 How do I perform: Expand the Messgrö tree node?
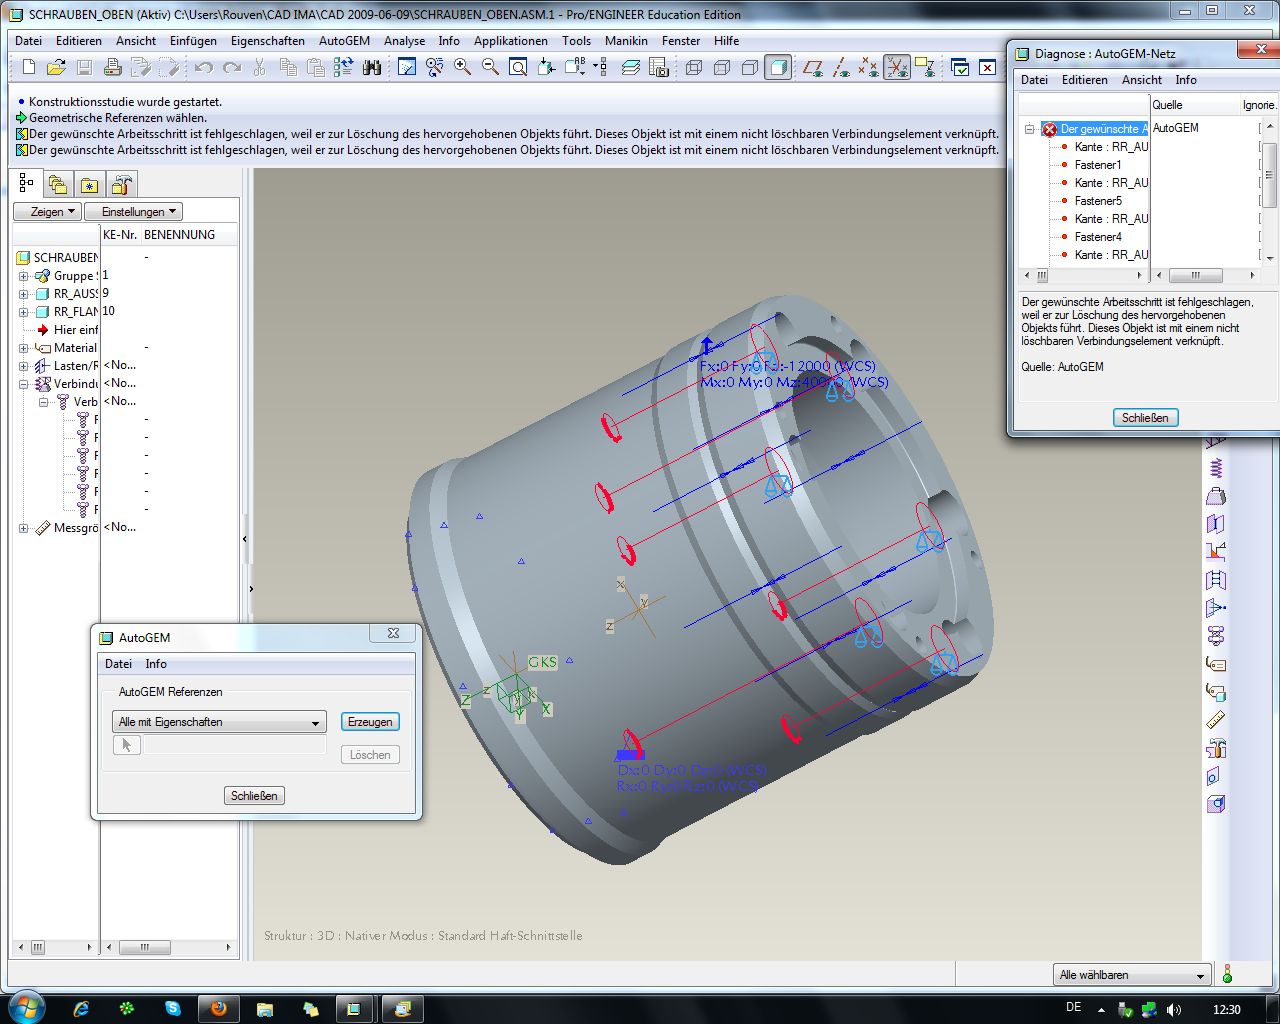click(24, 528)
